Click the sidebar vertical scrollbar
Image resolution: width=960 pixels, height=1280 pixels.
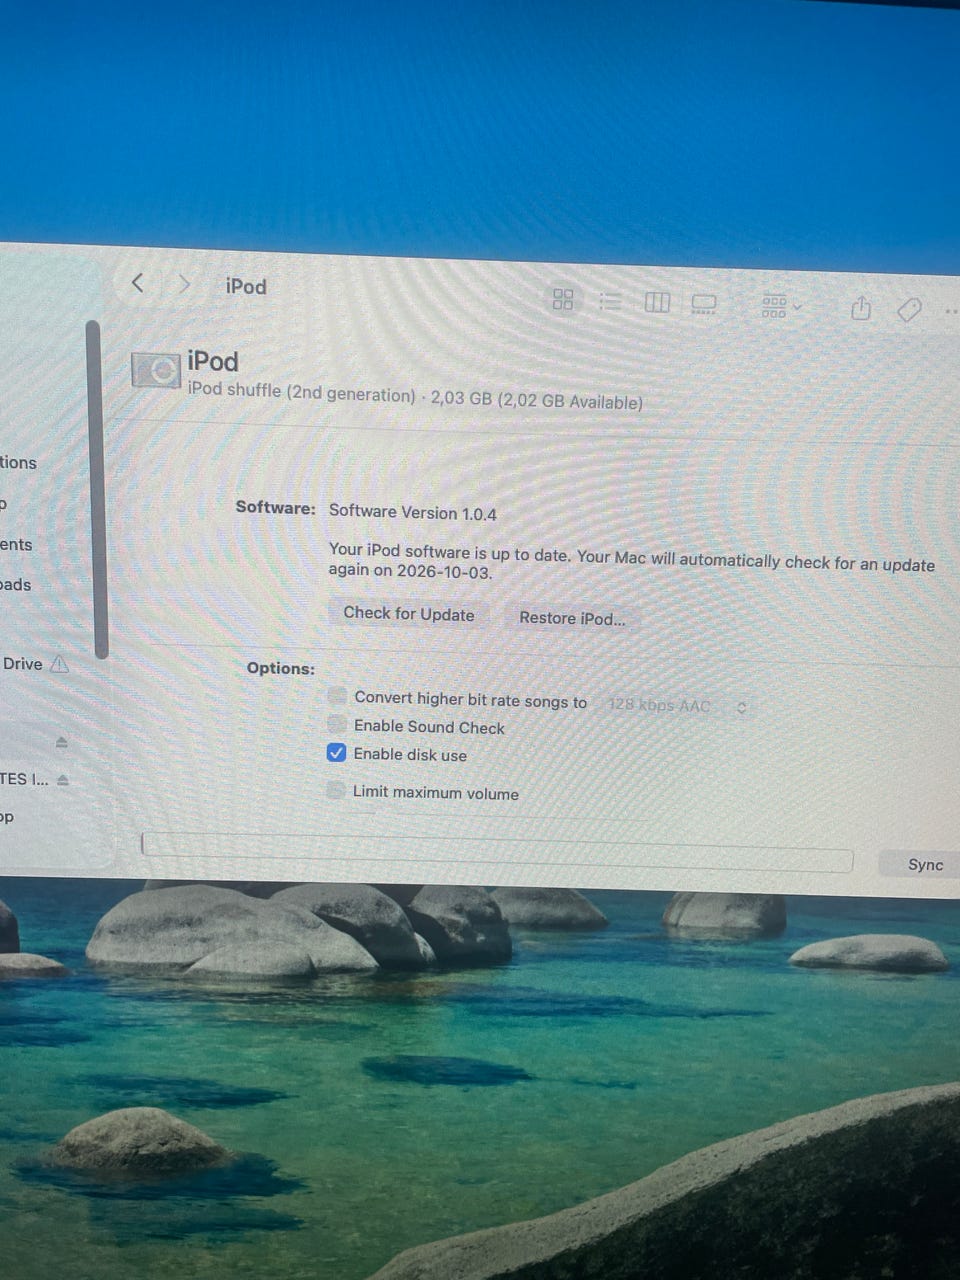tap(97, 489)
